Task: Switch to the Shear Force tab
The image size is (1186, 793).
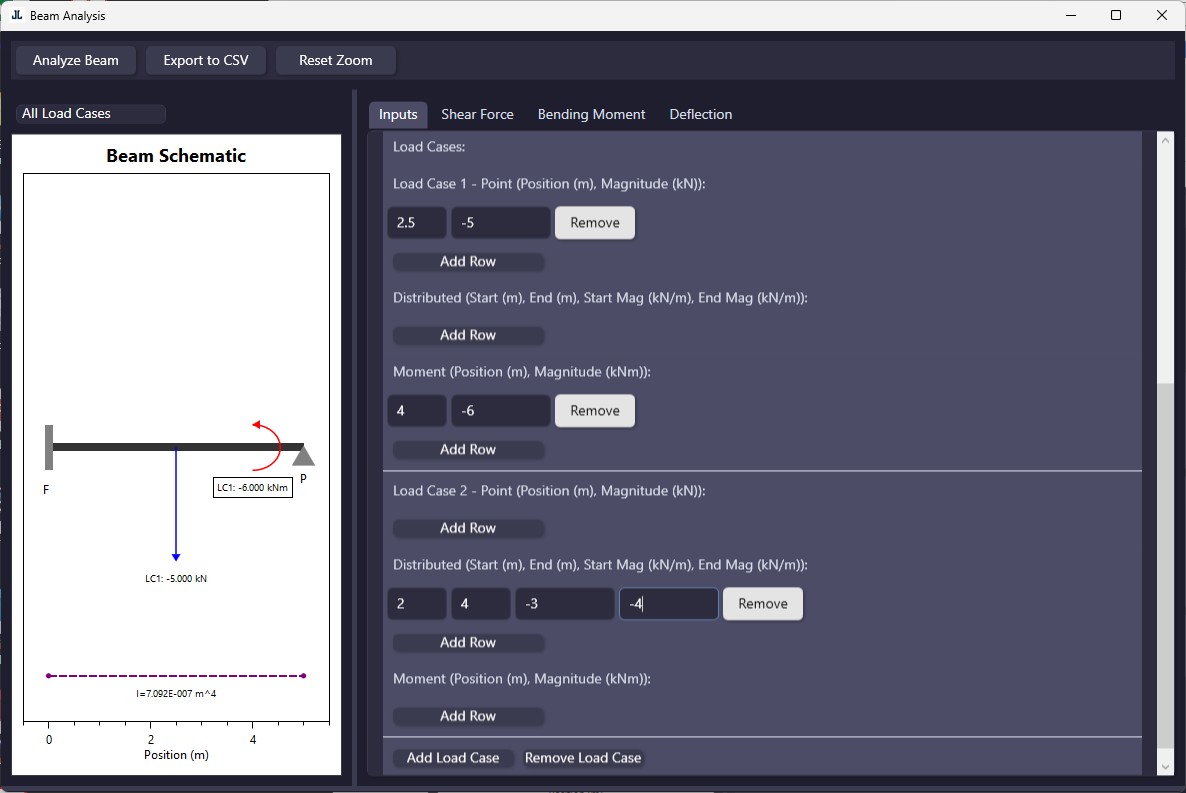Action: 477,115
